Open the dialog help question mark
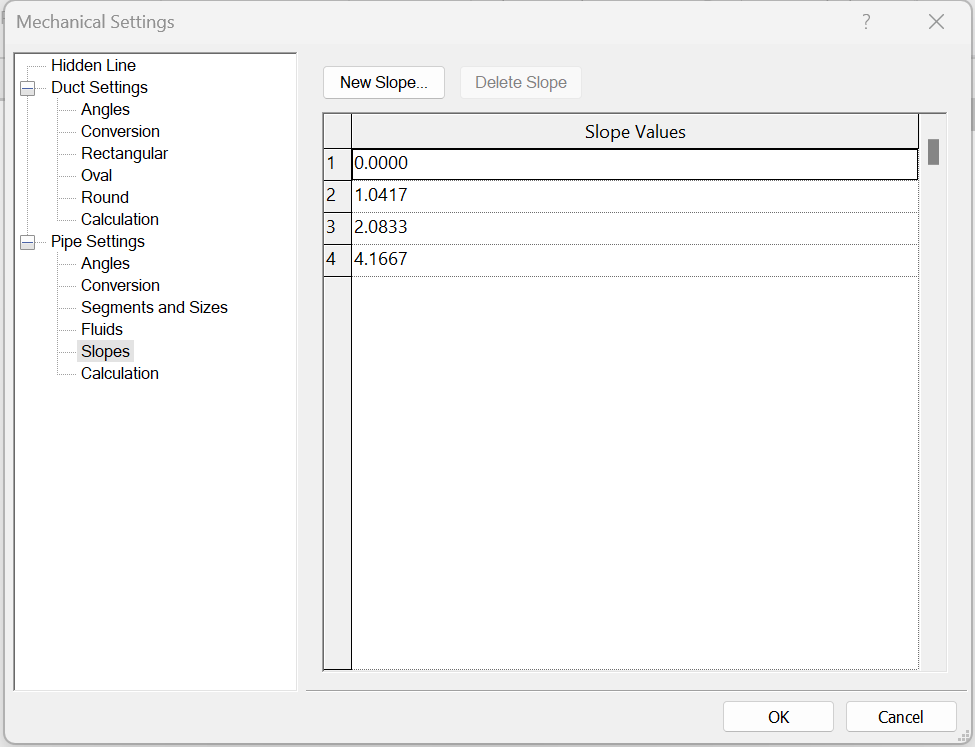Screen dimensions: 975x747 [866, 22]
